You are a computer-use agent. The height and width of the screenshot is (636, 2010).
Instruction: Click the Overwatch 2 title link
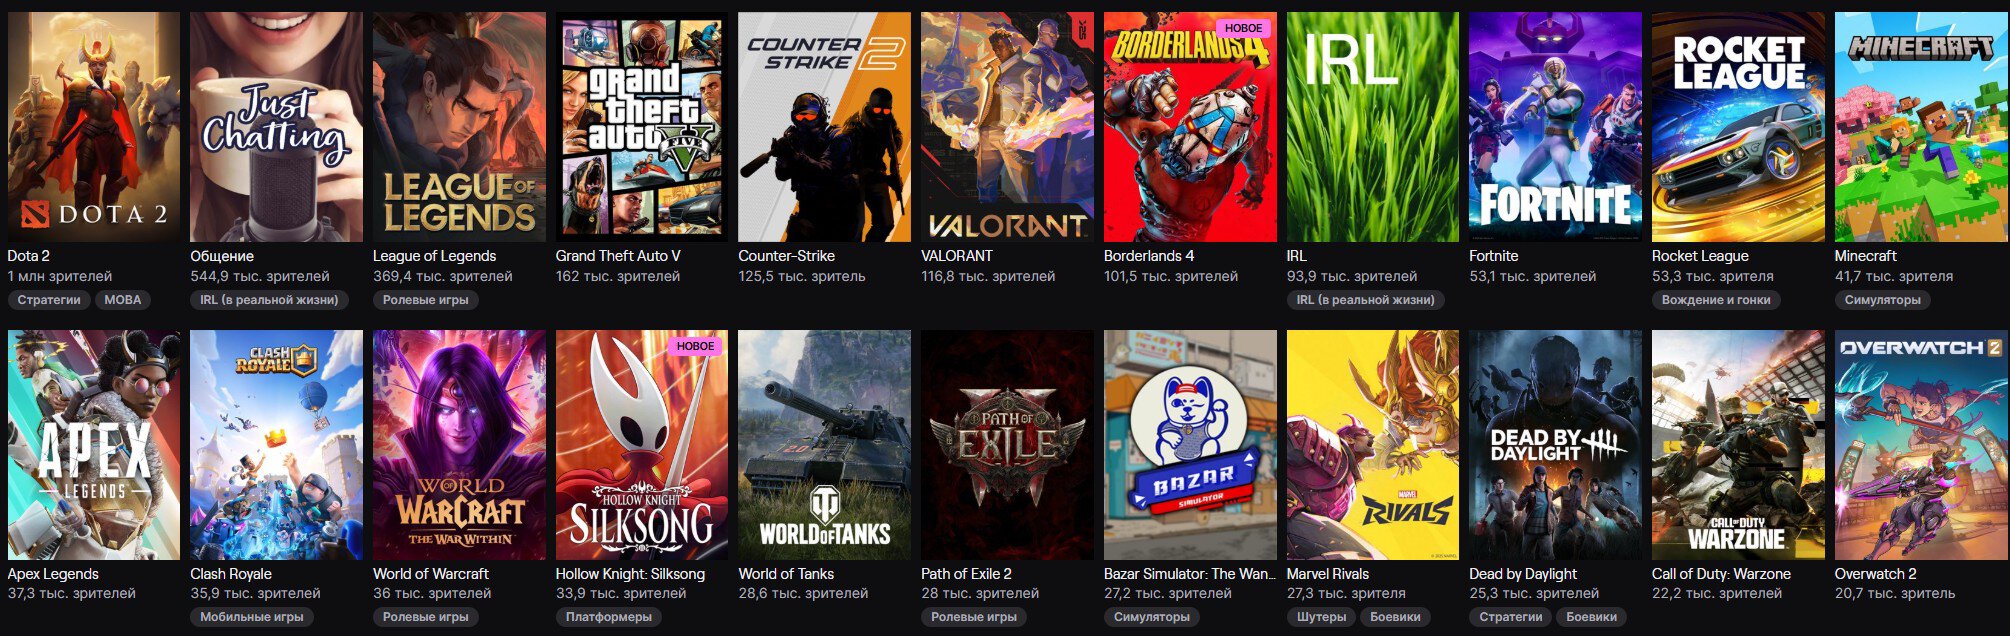(x=1876, y=574)
